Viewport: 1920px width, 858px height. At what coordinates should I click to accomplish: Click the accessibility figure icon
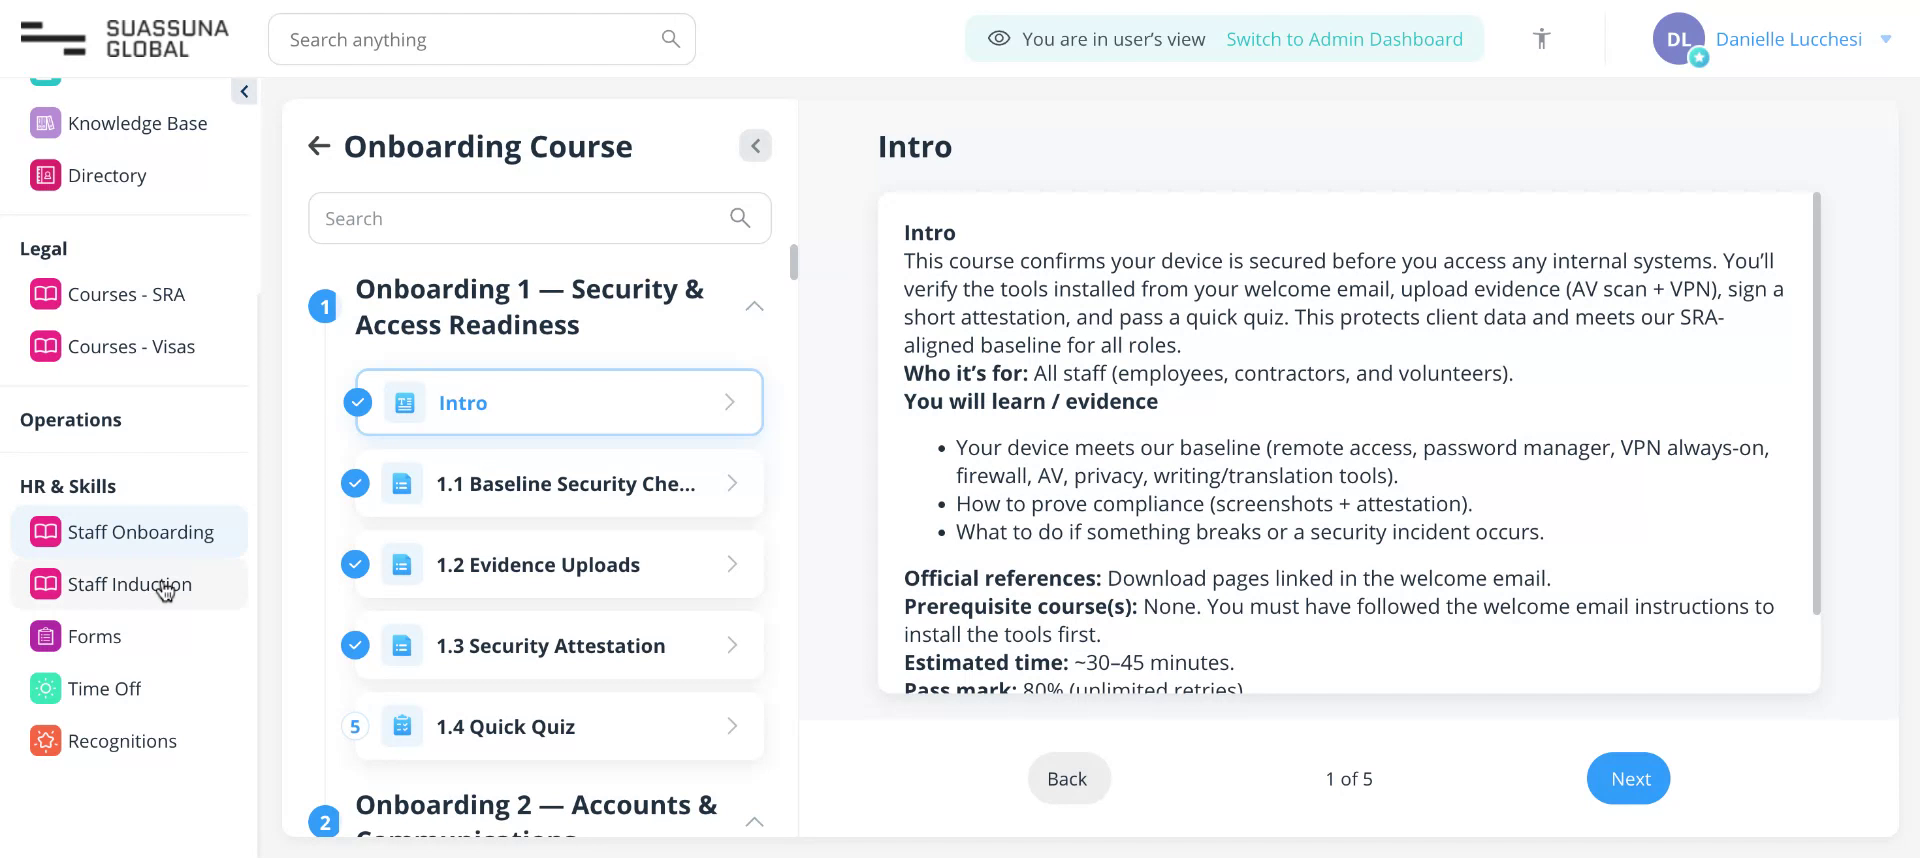pos(1541,39)
